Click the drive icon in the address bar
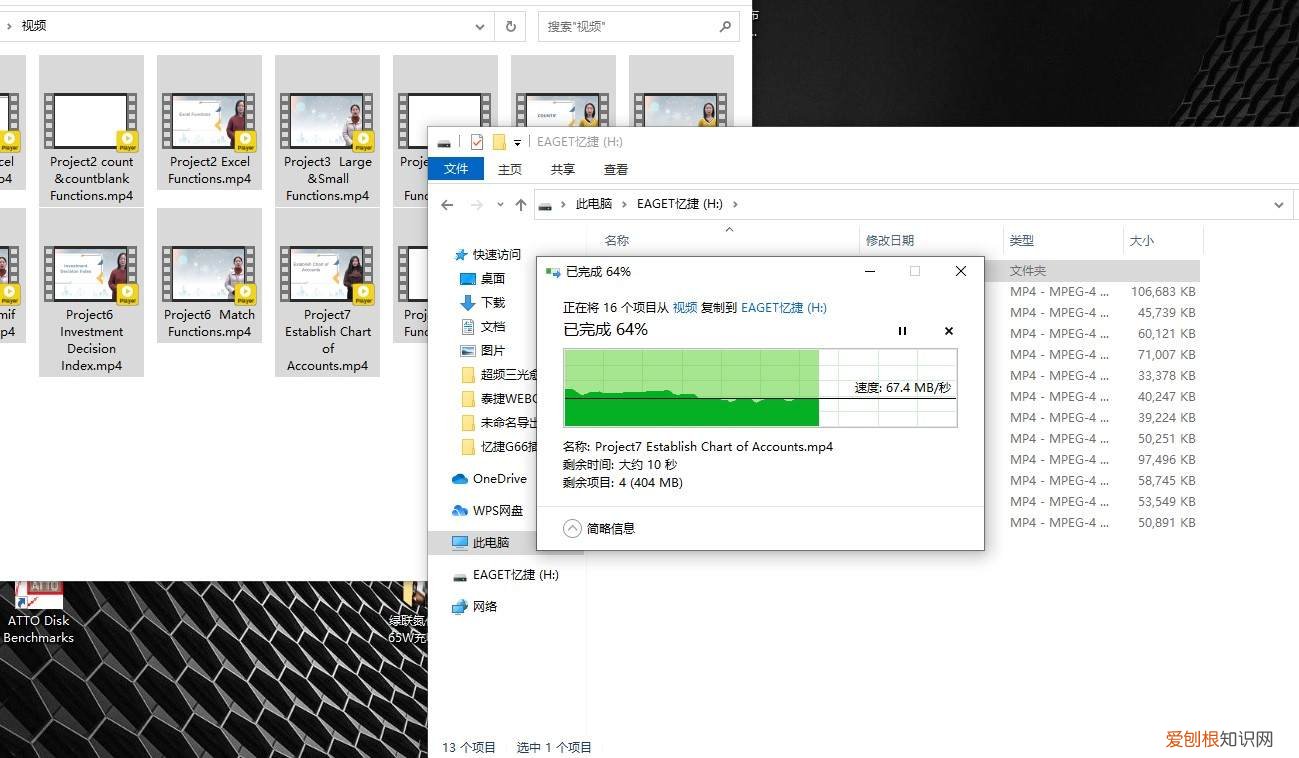The width and height of the screenshot is (1299, 758). [x=545, y=203]
